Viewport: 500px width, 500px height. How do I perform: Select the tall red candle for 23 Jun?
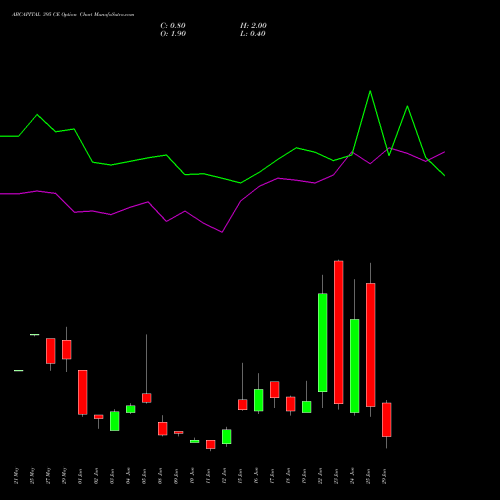(x=339, y=332)
